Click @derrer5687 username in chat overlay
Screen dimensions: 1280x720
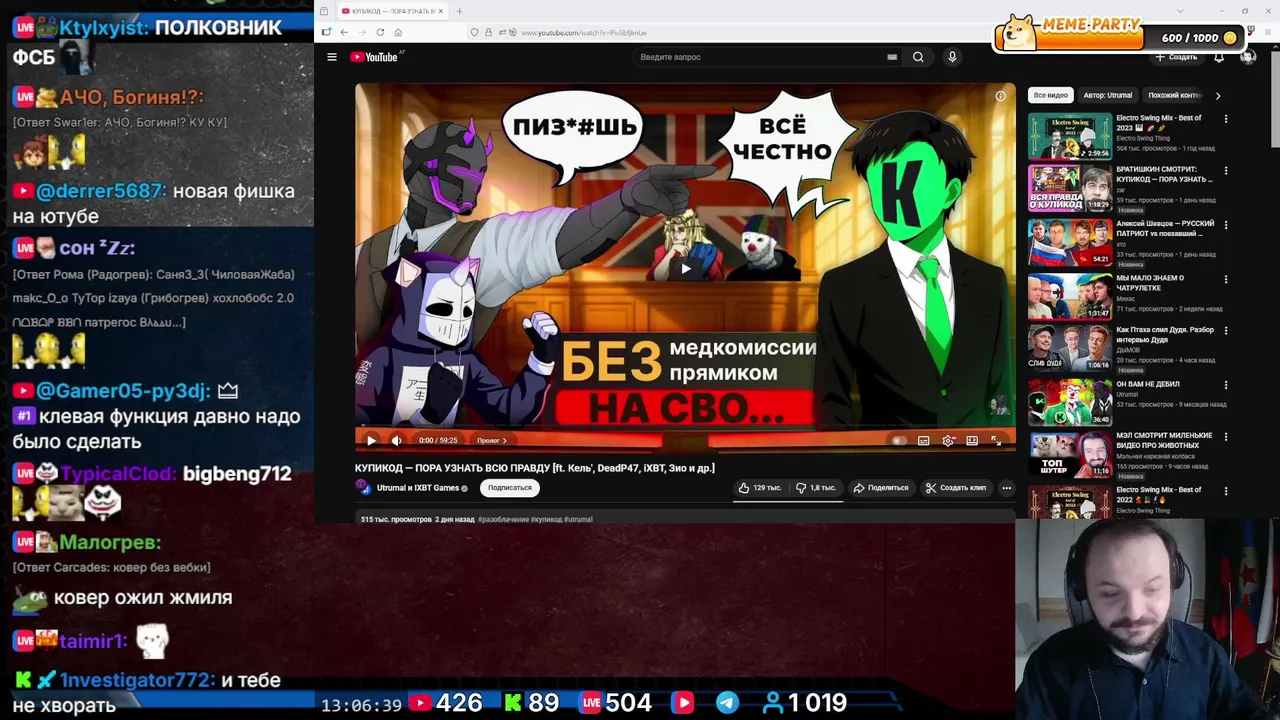point(100,191)
